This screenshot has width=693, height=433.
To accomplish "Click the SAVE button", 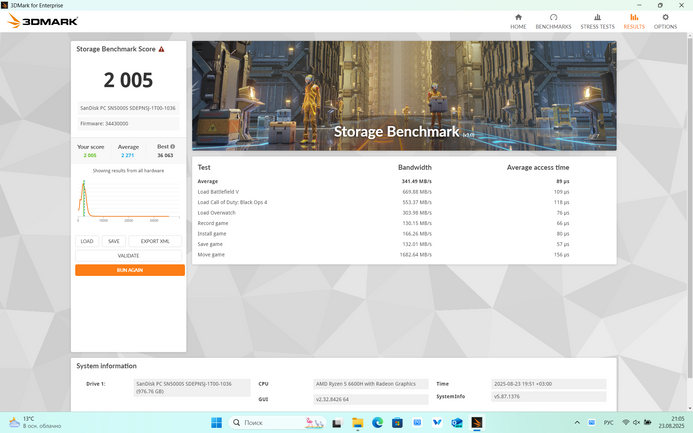I will coord(114,241).
